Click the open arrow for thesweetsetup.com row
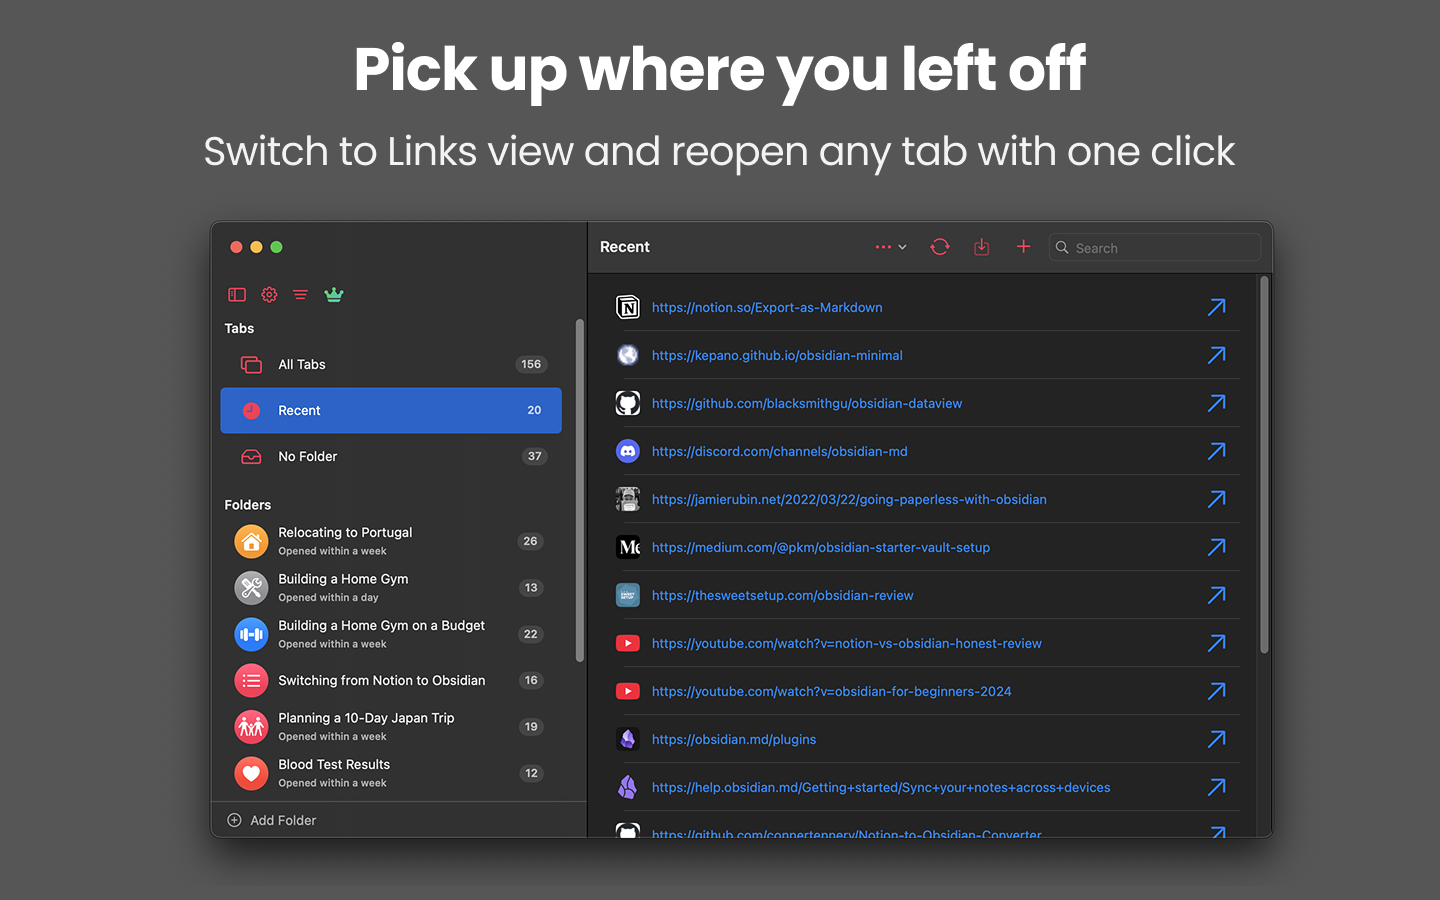The image size is (1440, 900). click(x=1216, y=595)
